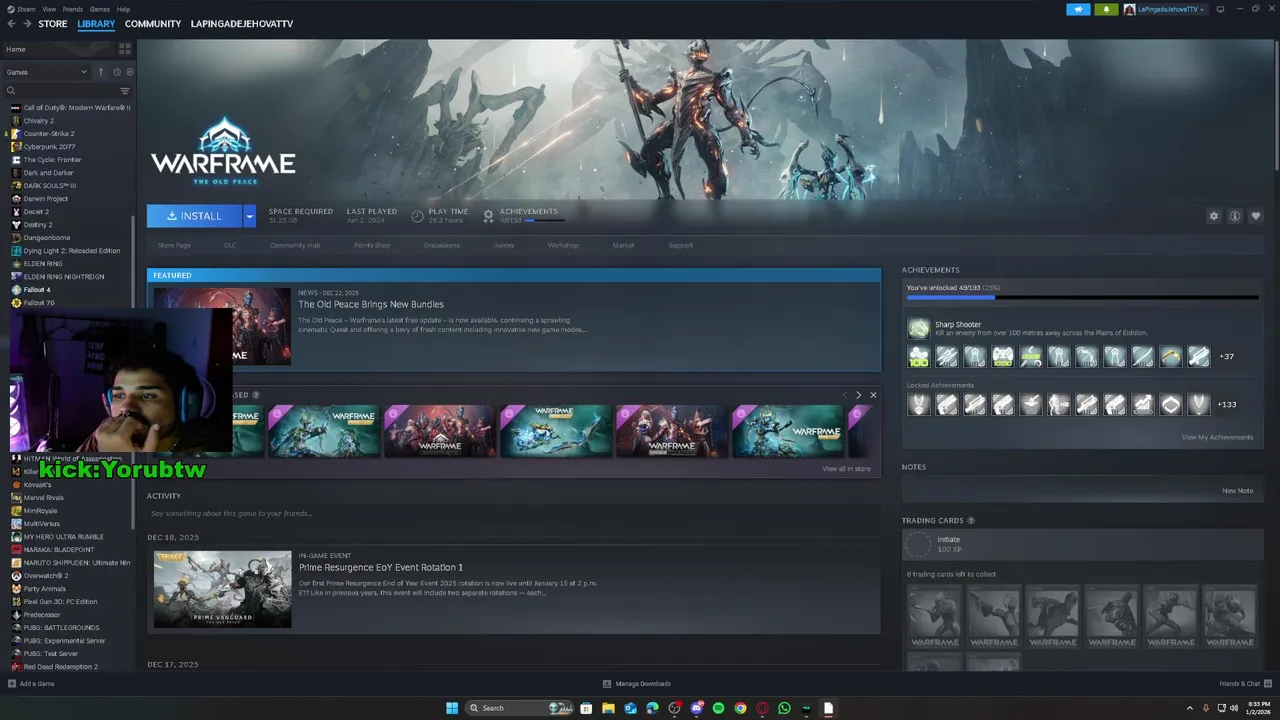Screen dimensions: 1280x720
Task: Open Warframe game info icon
Action: pyautogui.click(x=1235, y=216)
